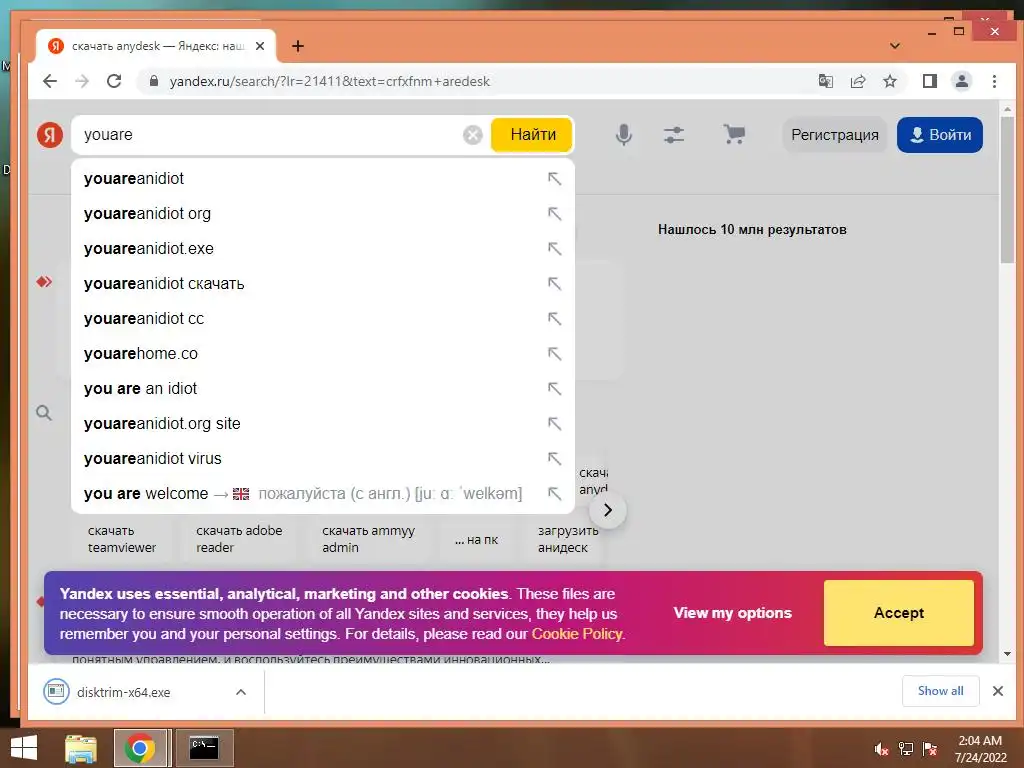Choose suggestion you are an idiot
This screenshot has height=768, width=1024.
tap(323, 389)
